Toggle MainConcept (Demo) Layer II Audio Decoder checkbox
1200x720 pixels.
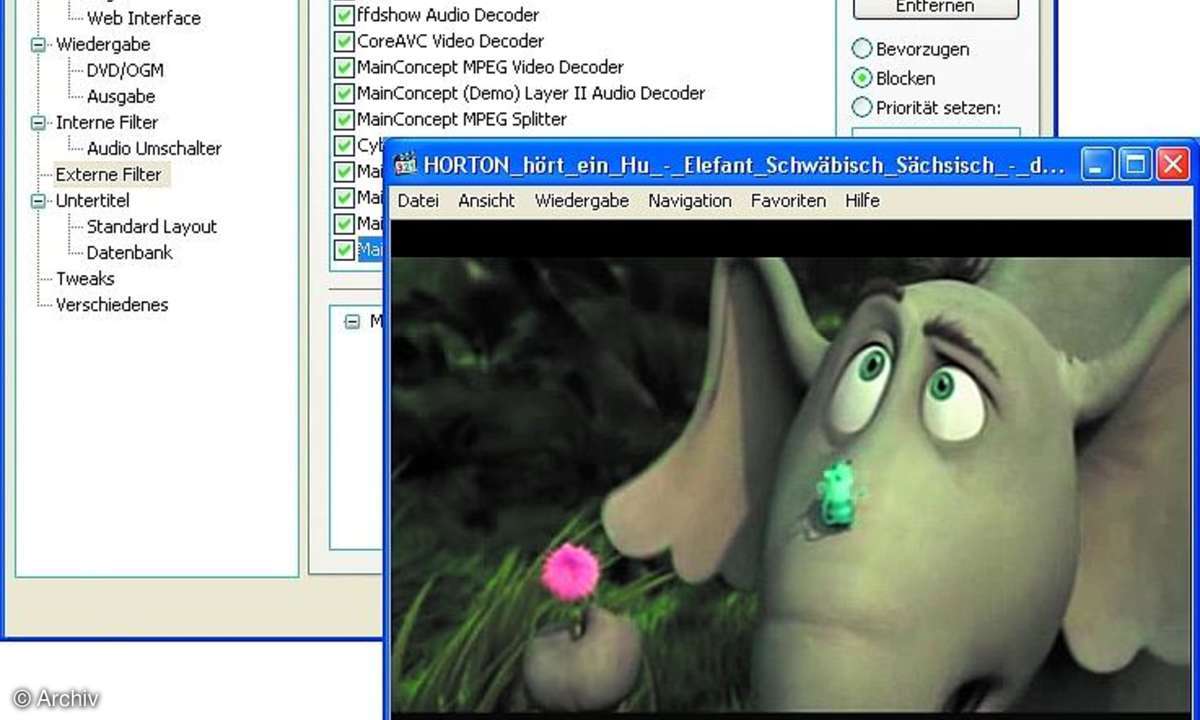pyautogui.click(x=344, y=93)
